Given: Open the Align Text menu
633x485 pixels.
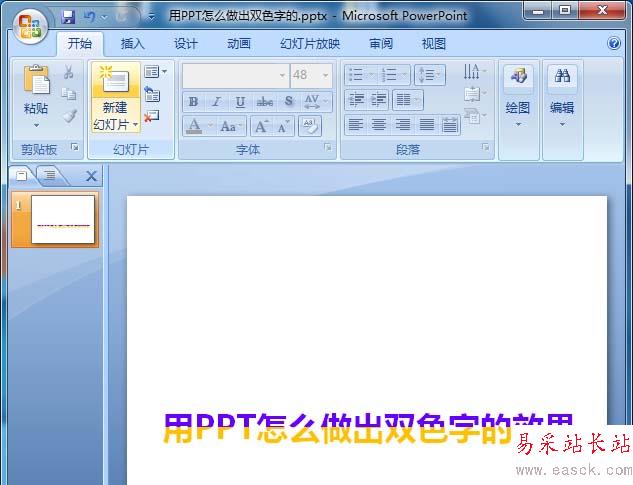Looking at the screenshot, I should [474, 94].
